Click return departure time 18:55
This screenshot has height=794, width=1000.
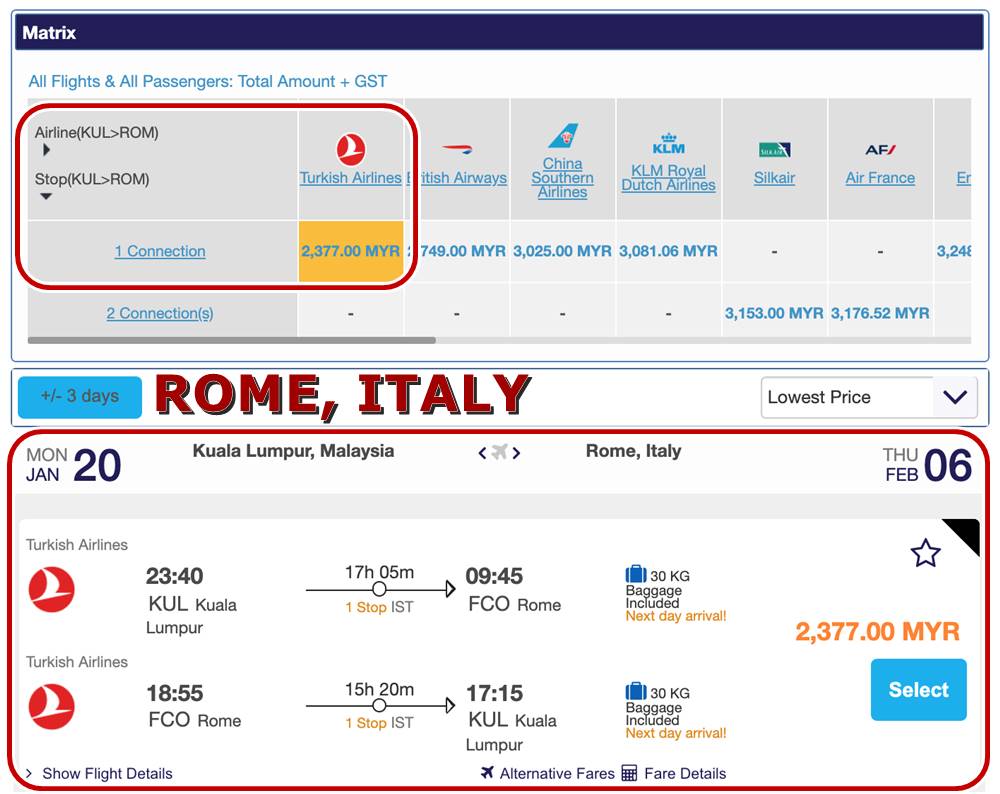175,693
